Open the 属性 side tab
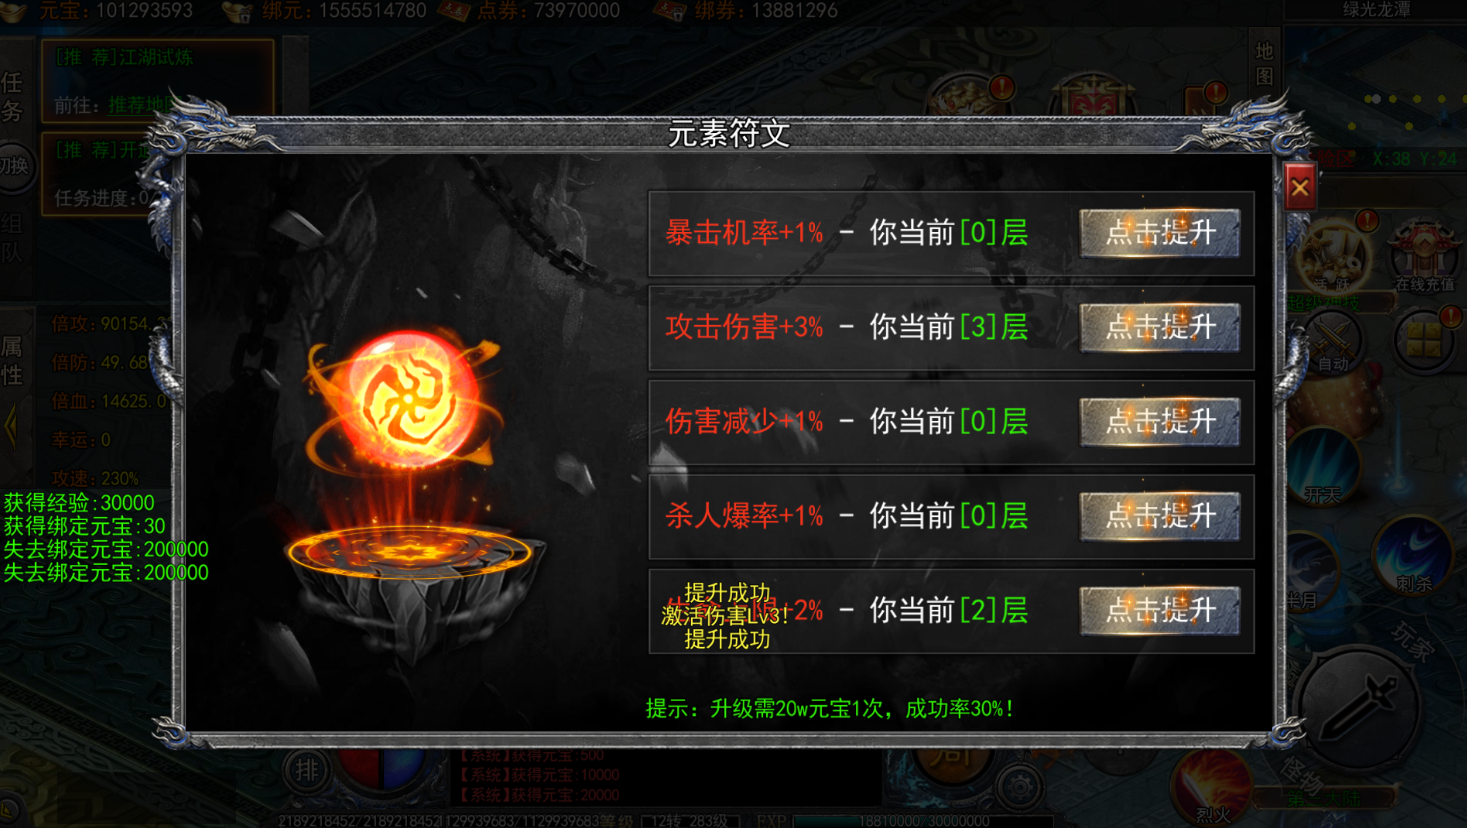This screenshot has height=828, width=1467. (12, 361)
